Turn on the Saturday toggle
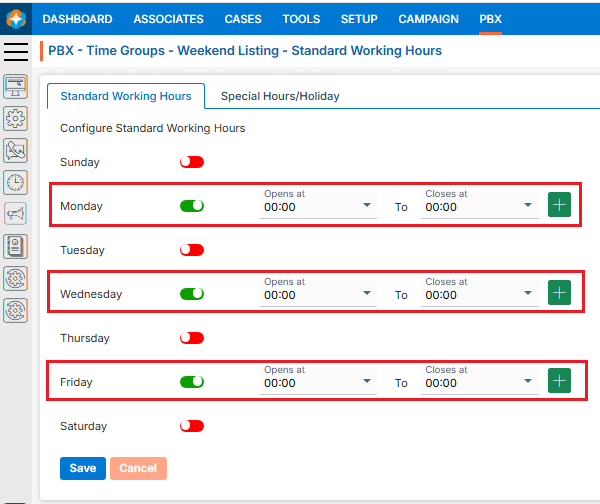The height and width of the screenshot is (504, 600). pos(192,426)
